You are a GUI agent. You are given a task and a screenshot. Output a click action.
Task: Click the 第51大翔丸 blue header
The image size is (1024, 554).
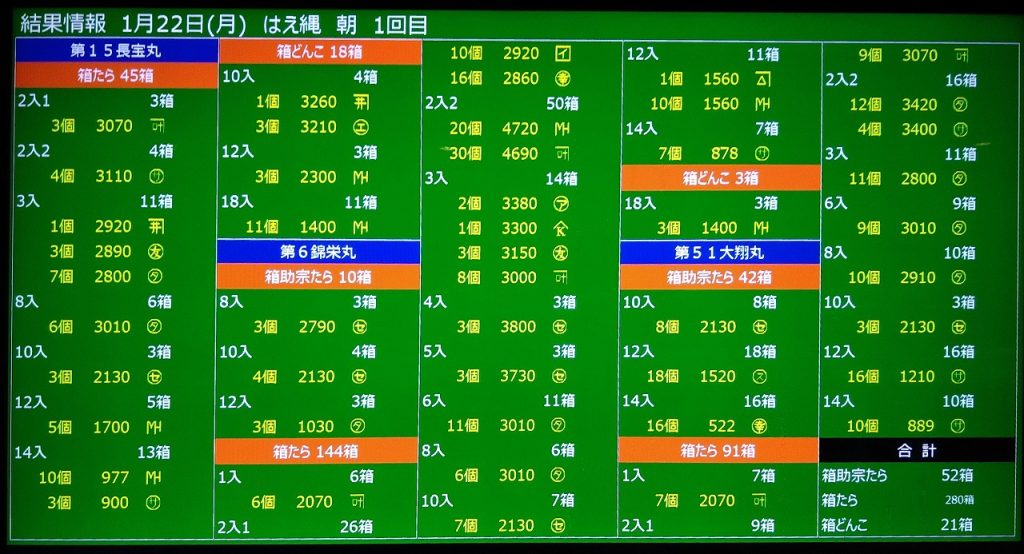[720, 252]
